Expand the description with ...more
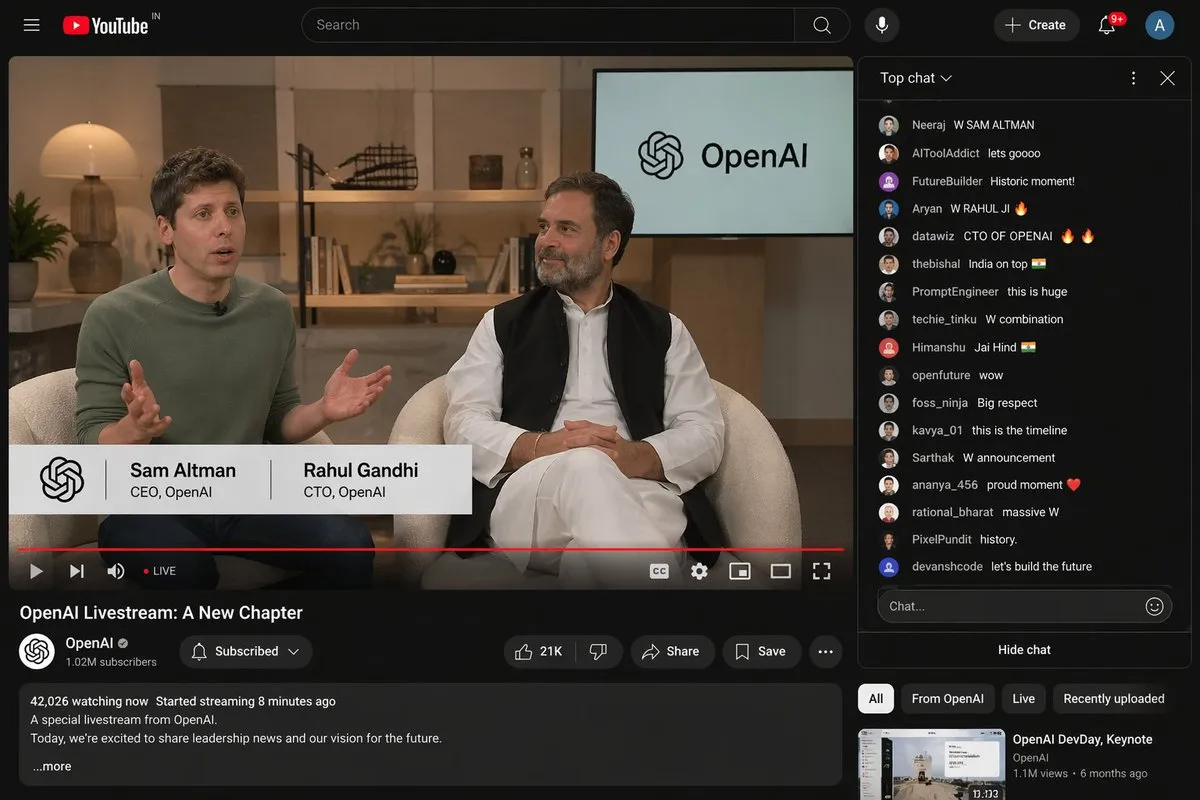Screen dimensions: 1200x800 tap(50, 765)
